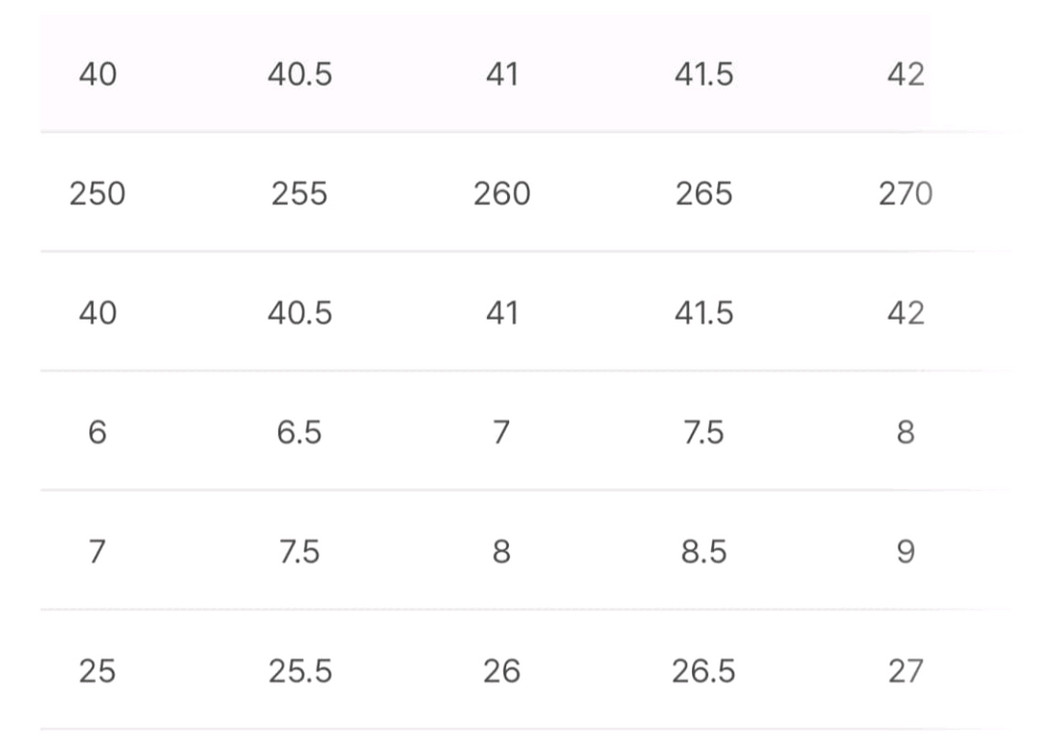Click the 260 cell
Viewport: 1038px width, 750px height.
click(501, 193)
